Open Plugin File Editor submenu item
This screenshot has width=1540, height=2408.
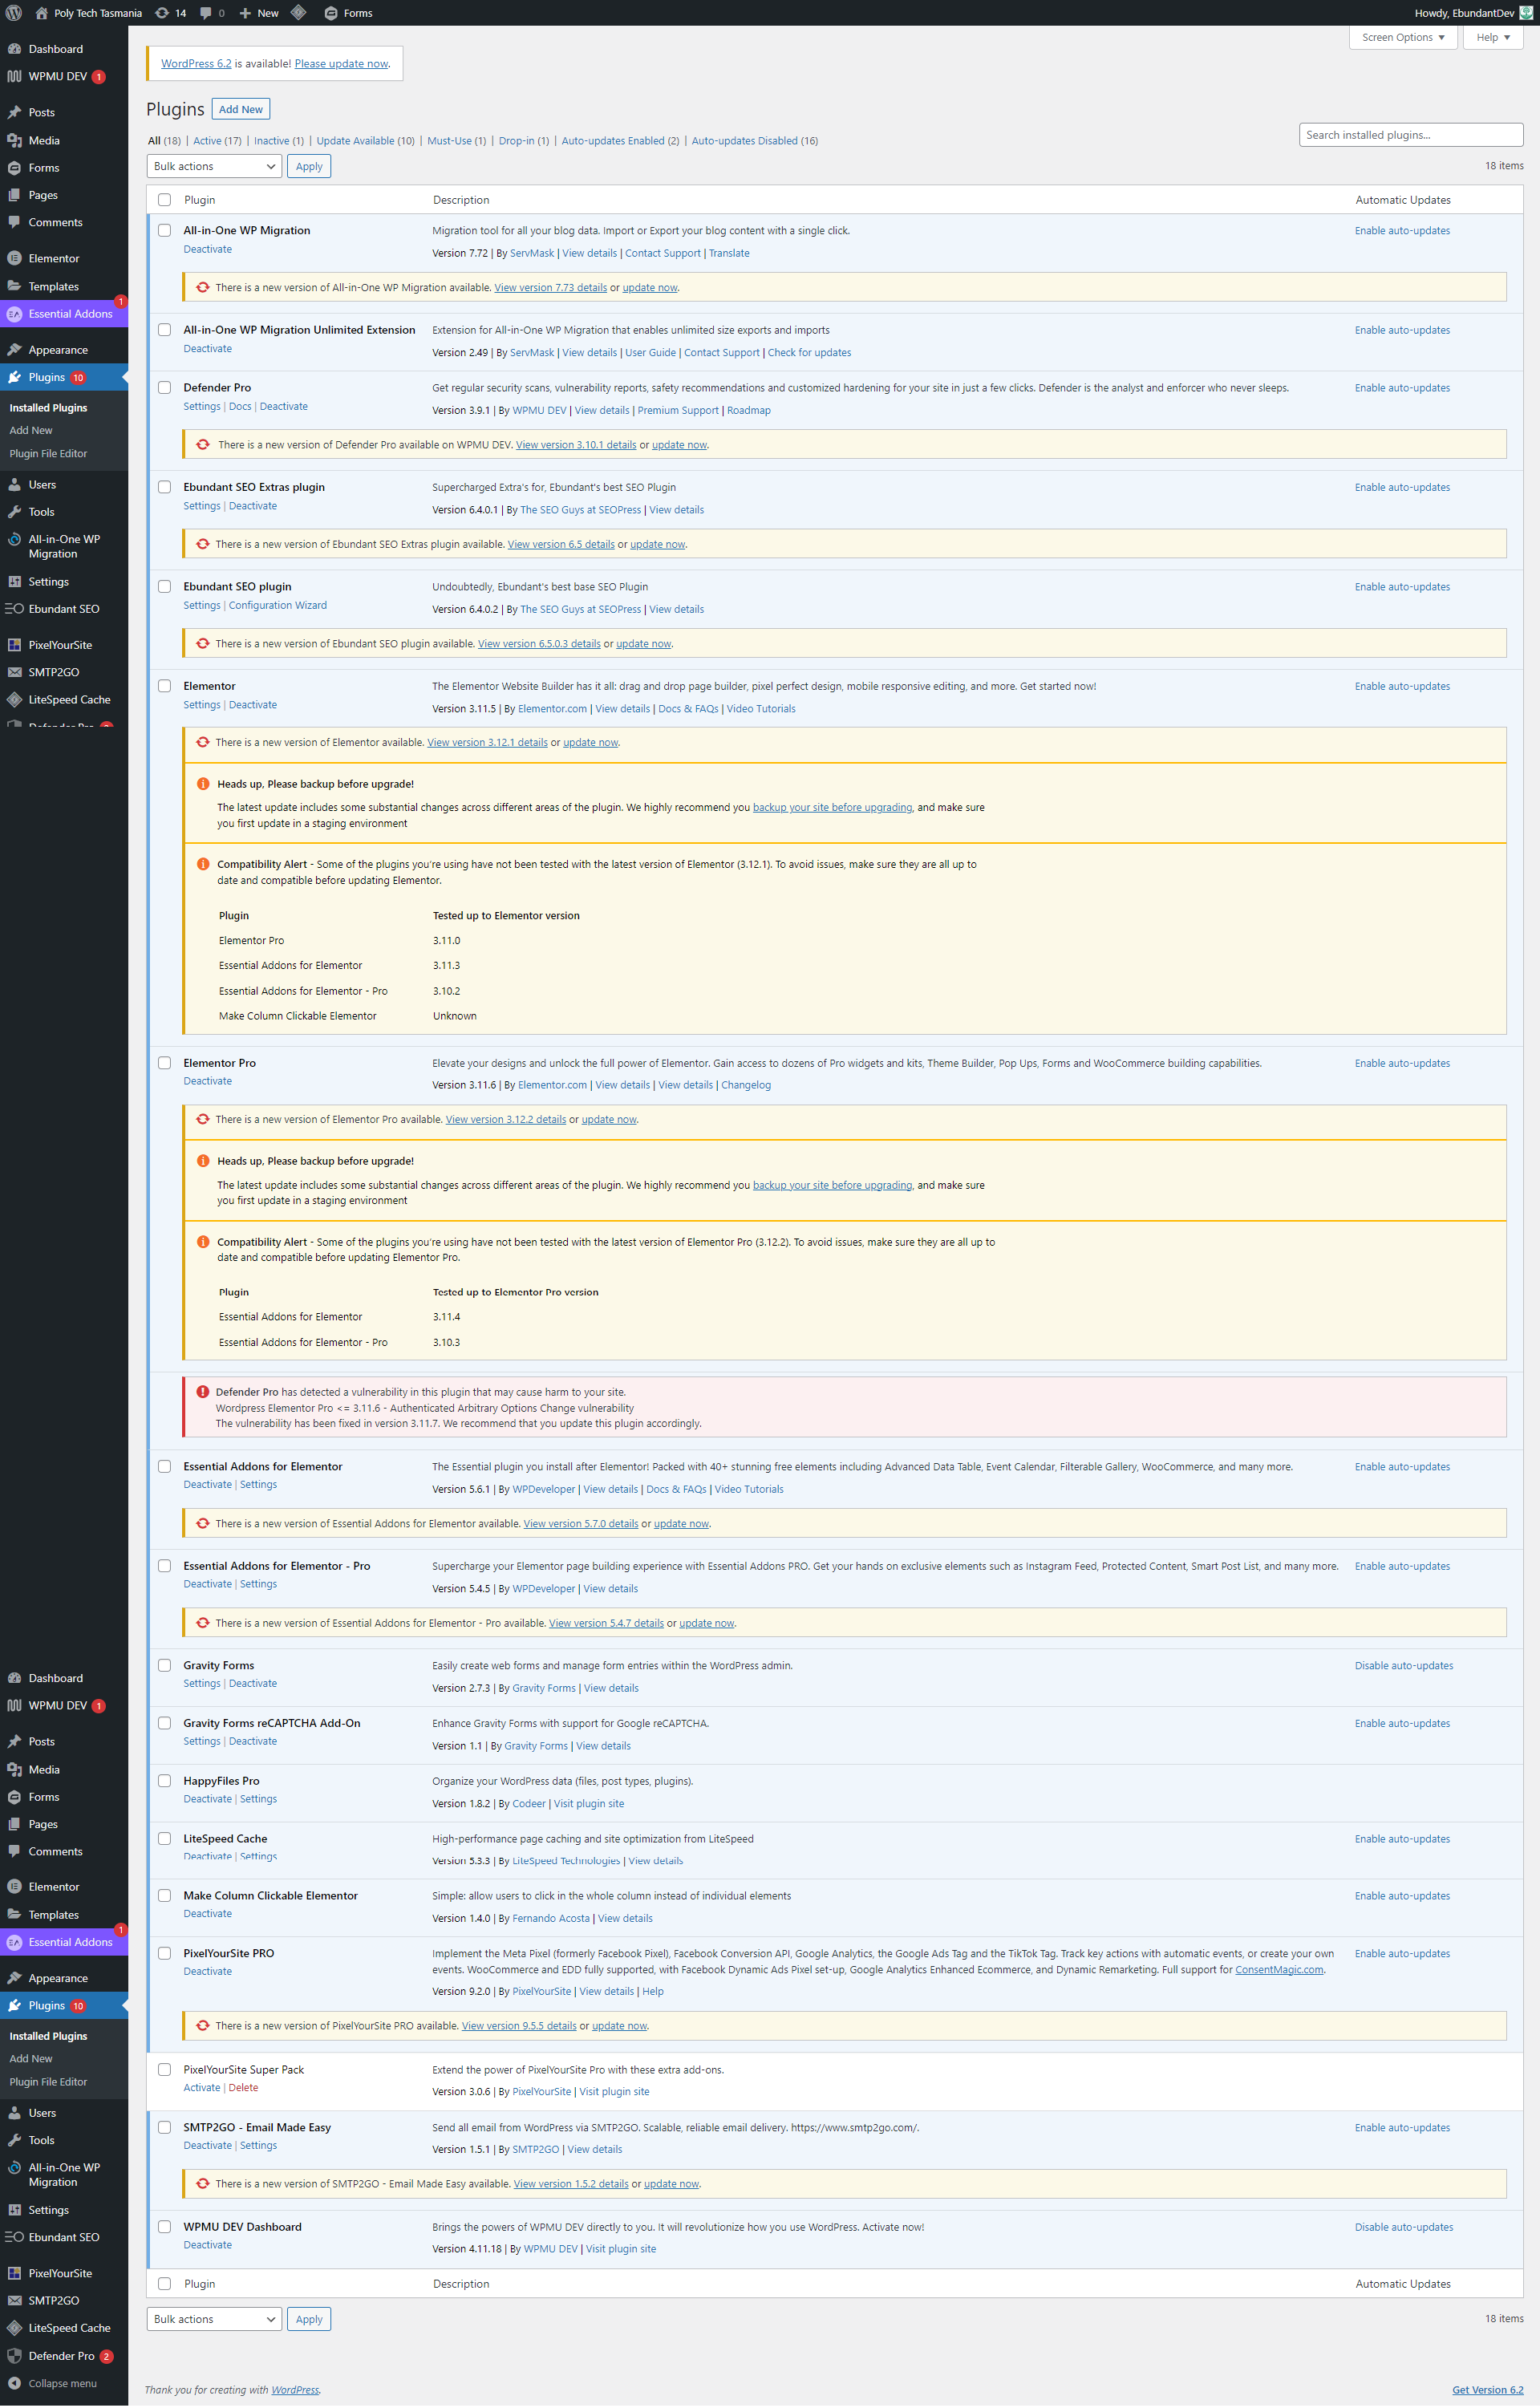pos(48,453)
